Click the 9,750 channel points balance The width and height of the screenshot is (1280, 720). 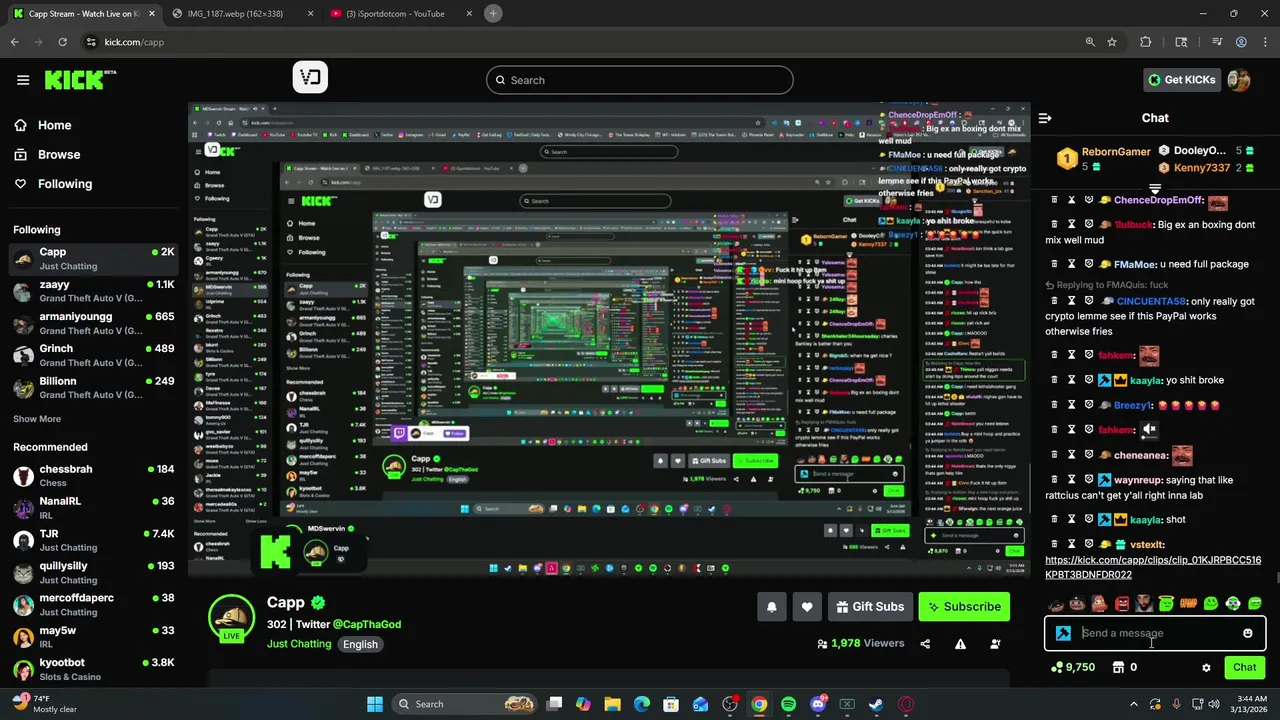coord(1072,667)
